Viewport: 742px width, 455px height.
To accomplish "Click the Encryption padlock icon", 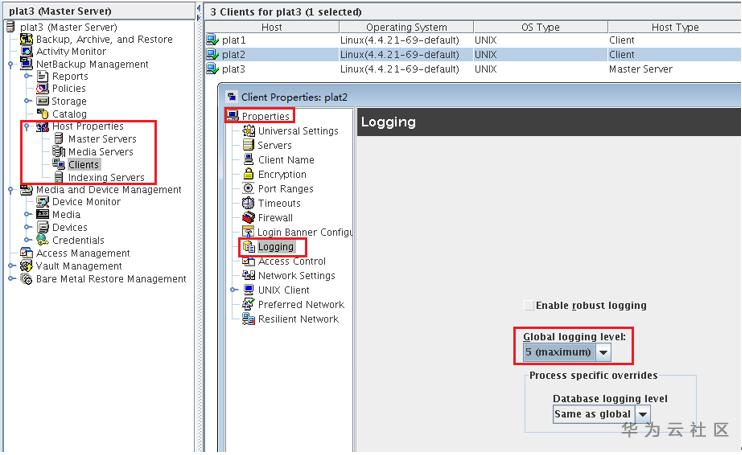I will [248, 174].
